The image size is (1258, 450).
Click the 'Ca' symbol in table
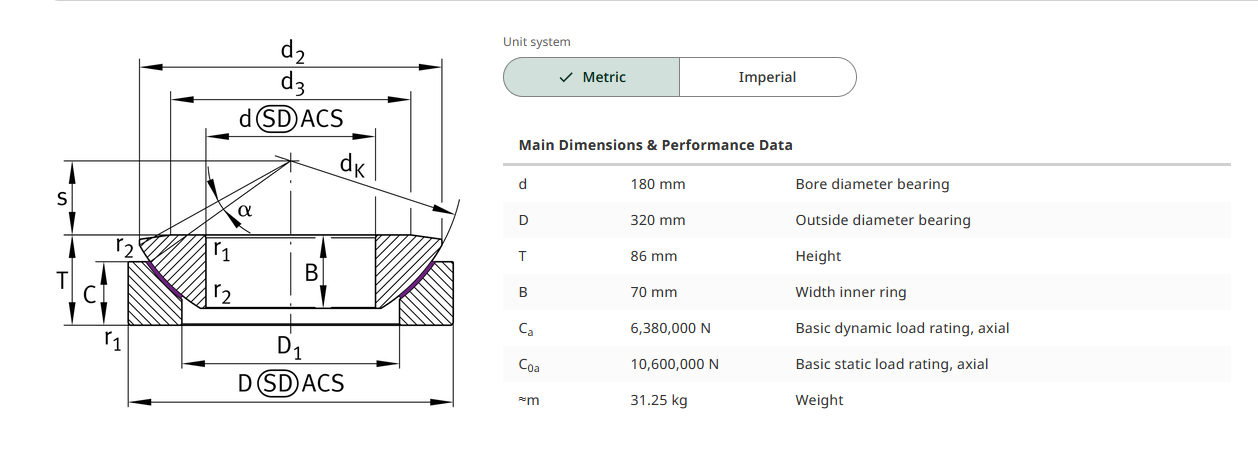pos(525,329)
